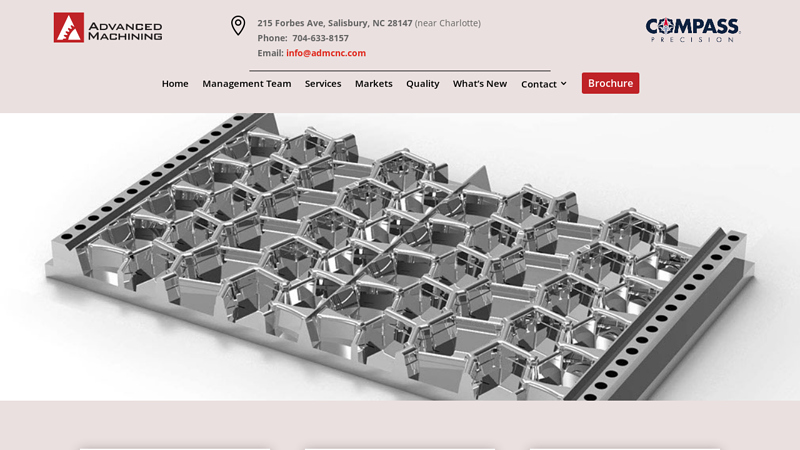Open the Home page
The image size is (800, 450).
tap(175, 84)
